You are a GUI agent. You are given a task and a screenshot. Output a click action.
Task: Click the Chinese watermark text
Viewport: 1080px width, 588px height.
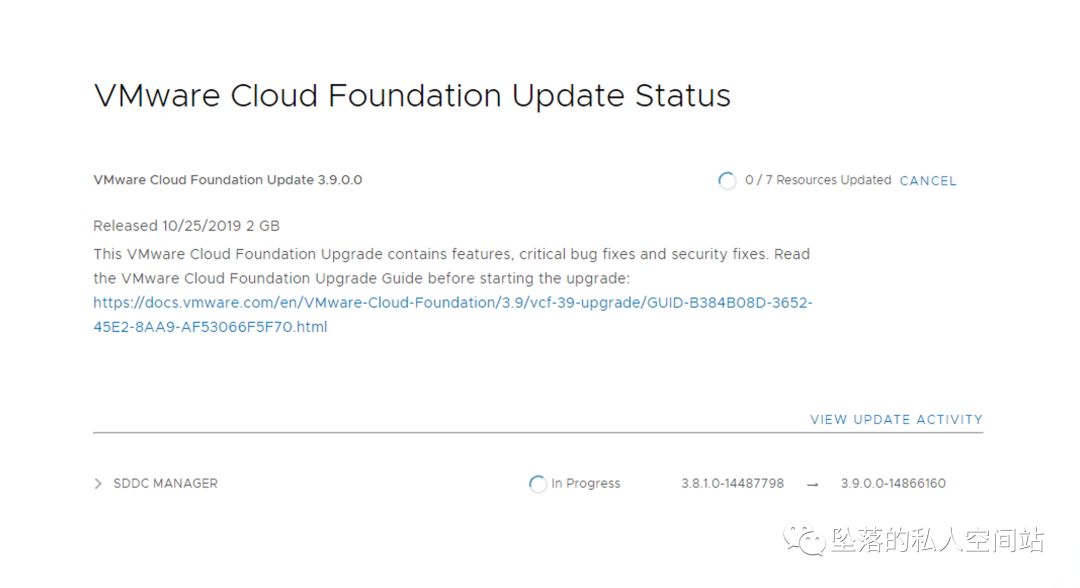click(x=937, y=541)
